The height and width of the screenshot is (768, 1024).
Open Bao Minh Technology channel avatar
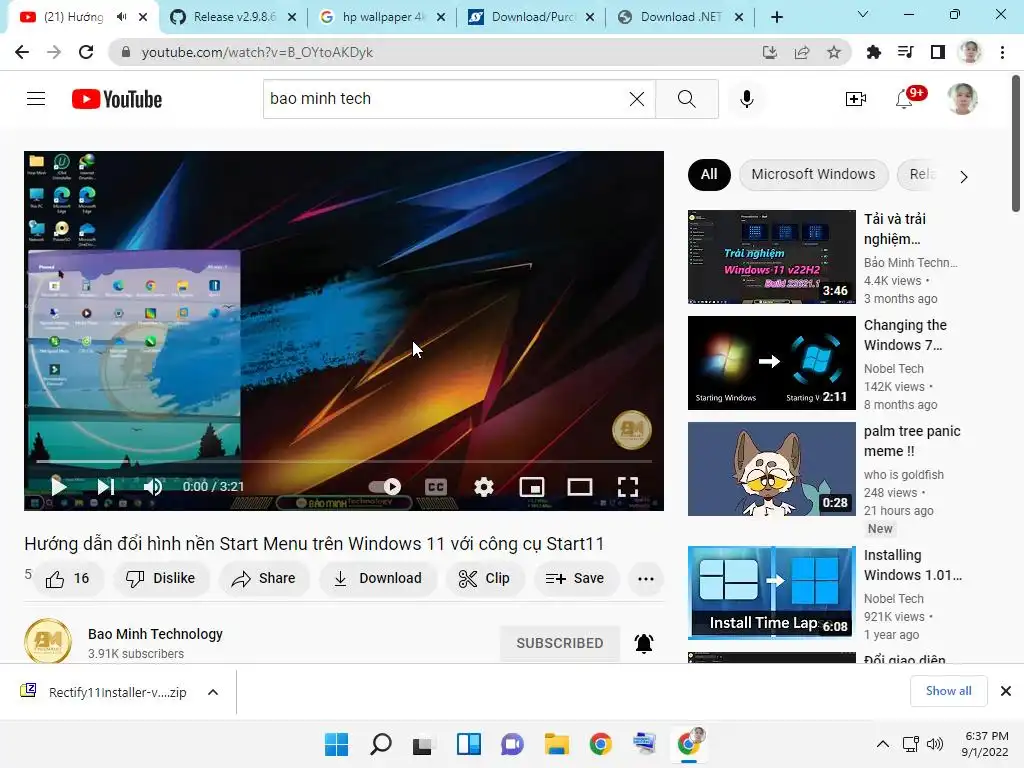pos(48,641)
